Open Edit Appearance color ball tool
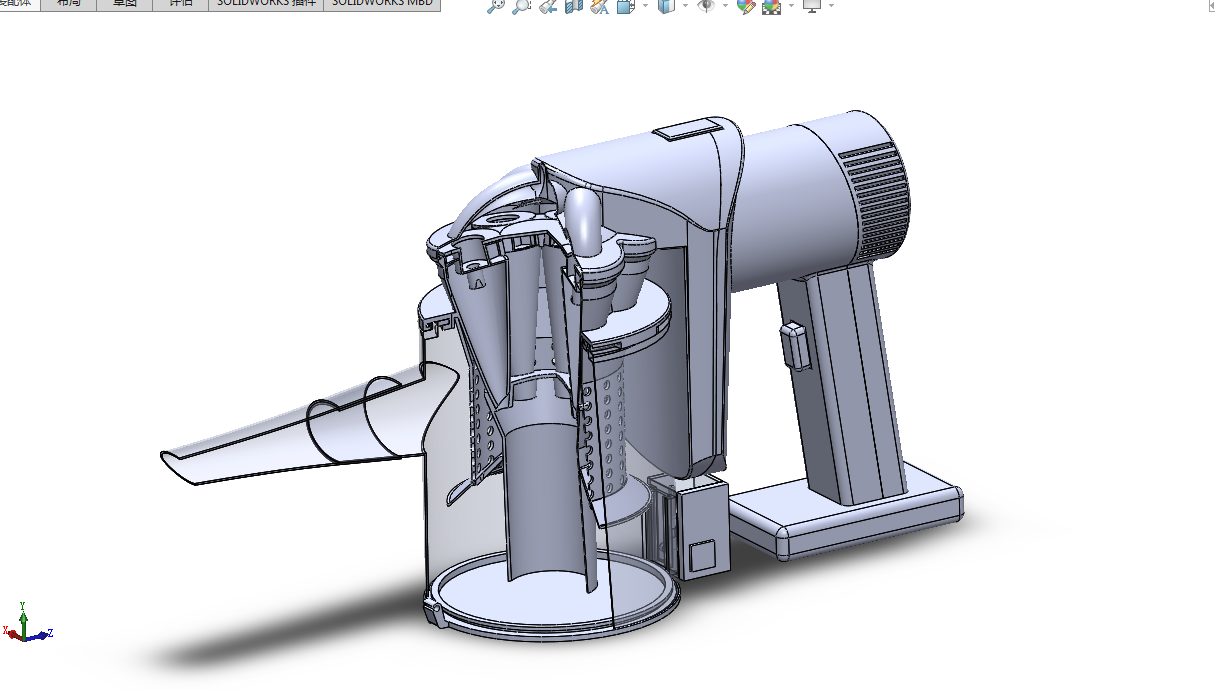Viewport: 1215px width, 690px height. point(746,5)
